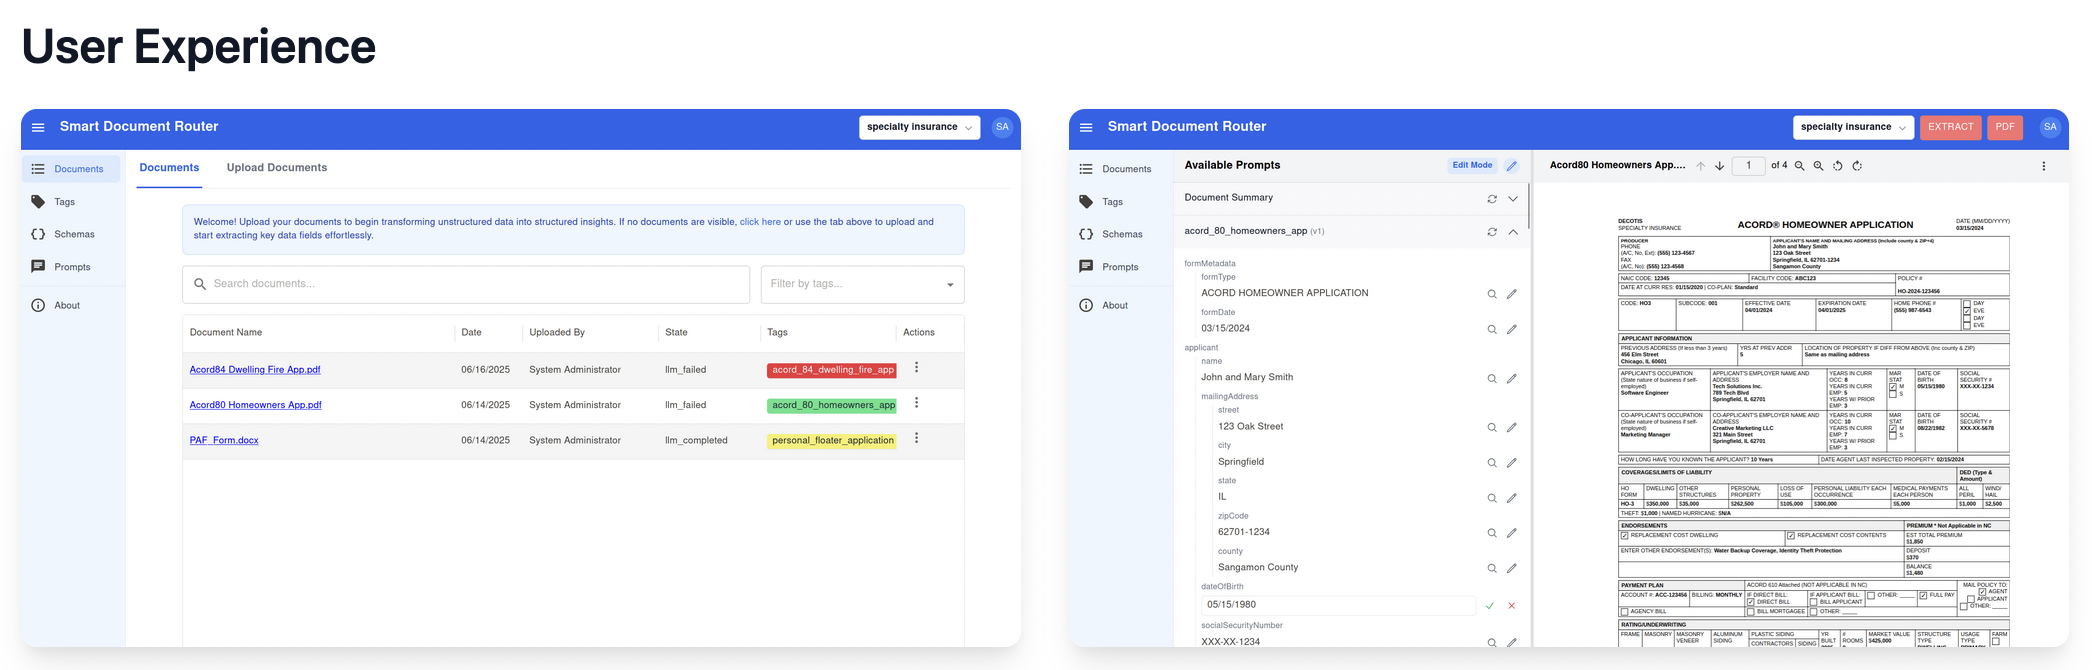Image resolution: width=2092 pixels, height=670 pixels.
Task: Edit the formType field value
Action: (x=1512, y=294)
